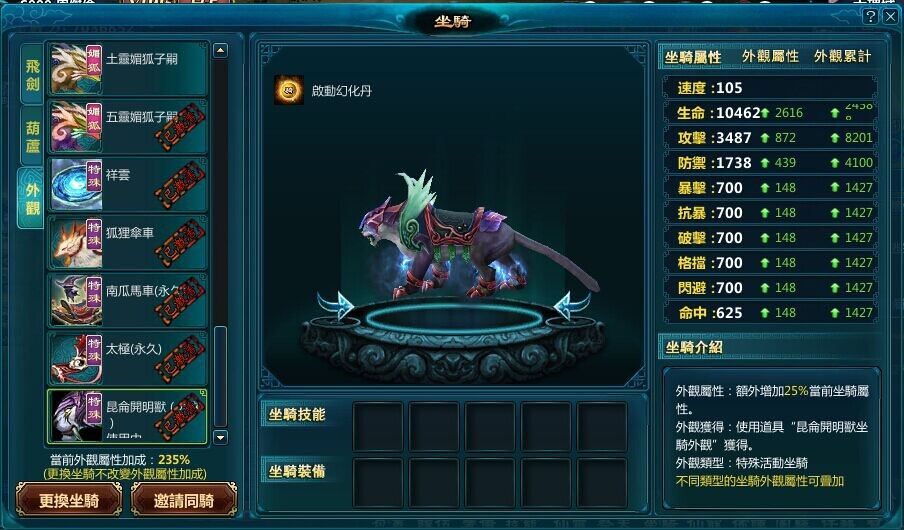Click the mount list scroll up arrow
This screenshot has width=904, height=530.
[x=220, y=51]
